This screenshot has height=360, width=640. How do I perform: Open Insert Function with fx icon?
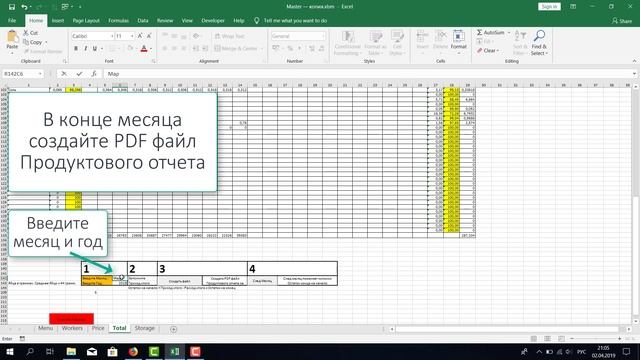coord(94,74)
